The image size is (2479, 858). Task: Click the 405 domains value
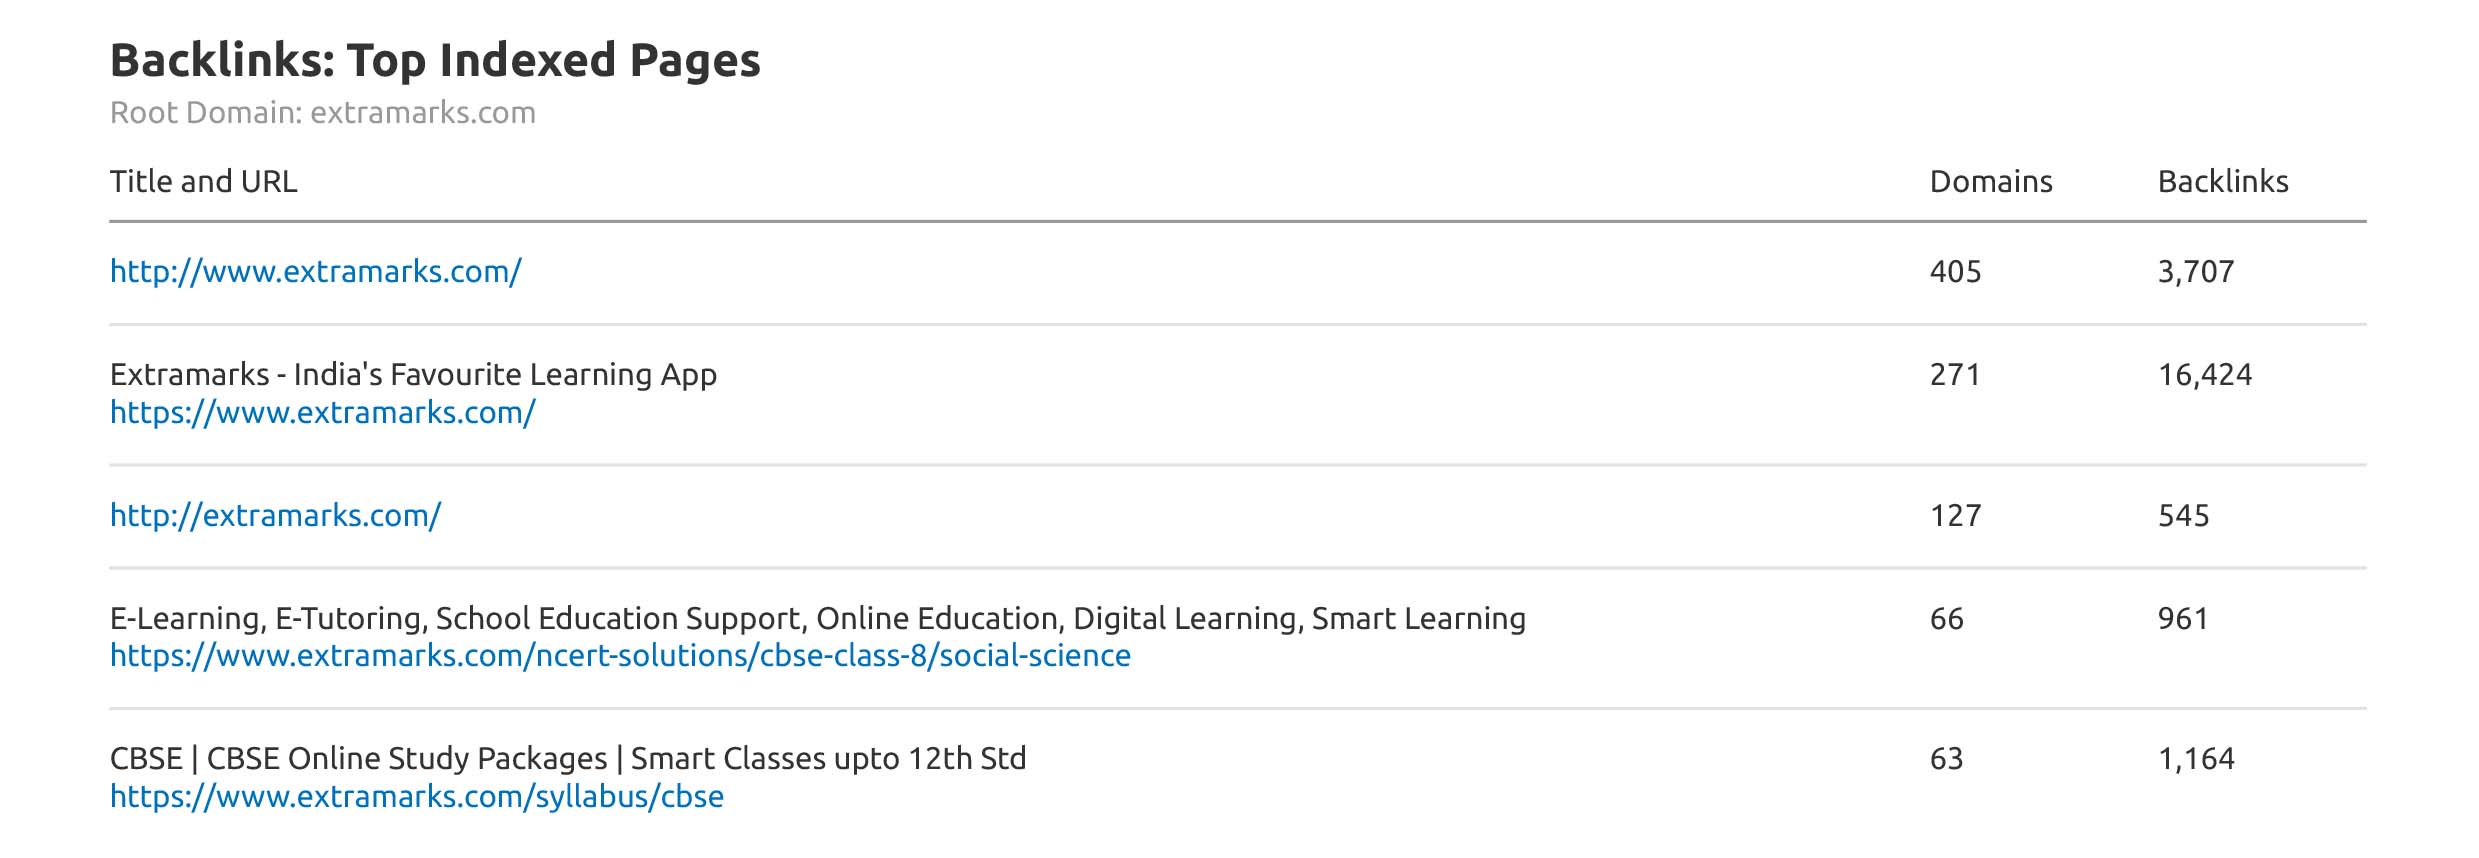pos(1955,272)
